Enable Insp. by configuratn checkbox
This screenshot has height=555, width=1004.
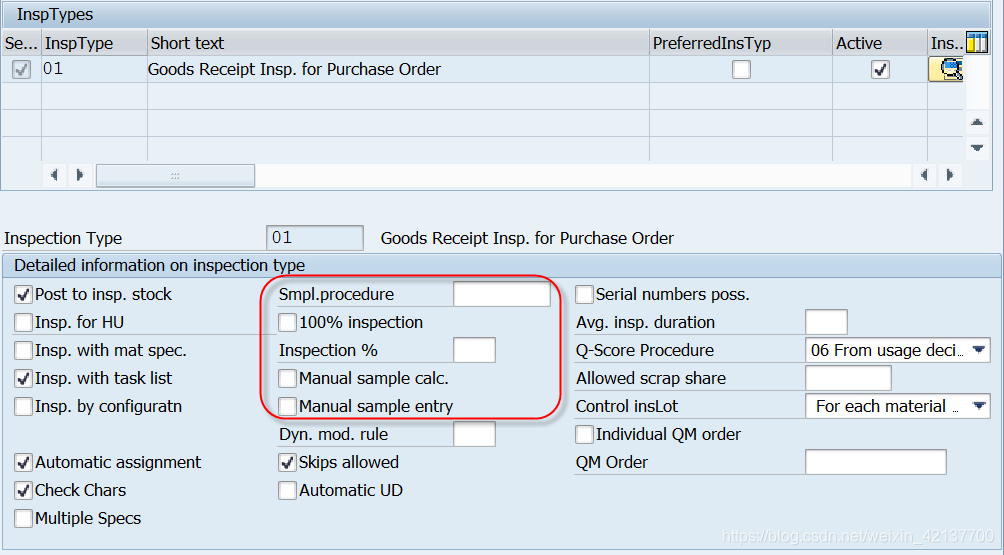coord(23,406)
